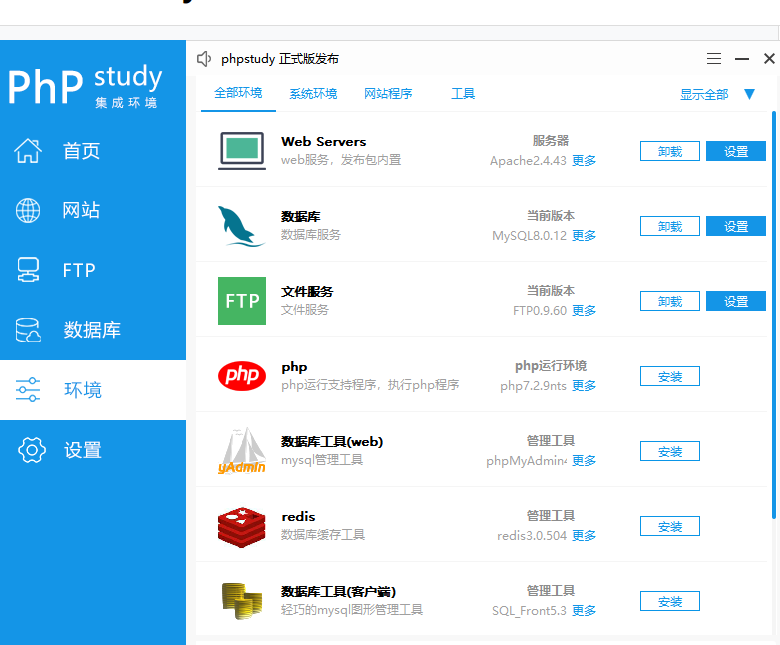The width and height of the screenshot is (780, 645).
Task: Click the settings gear icon
Action: [x=32, y=450]
